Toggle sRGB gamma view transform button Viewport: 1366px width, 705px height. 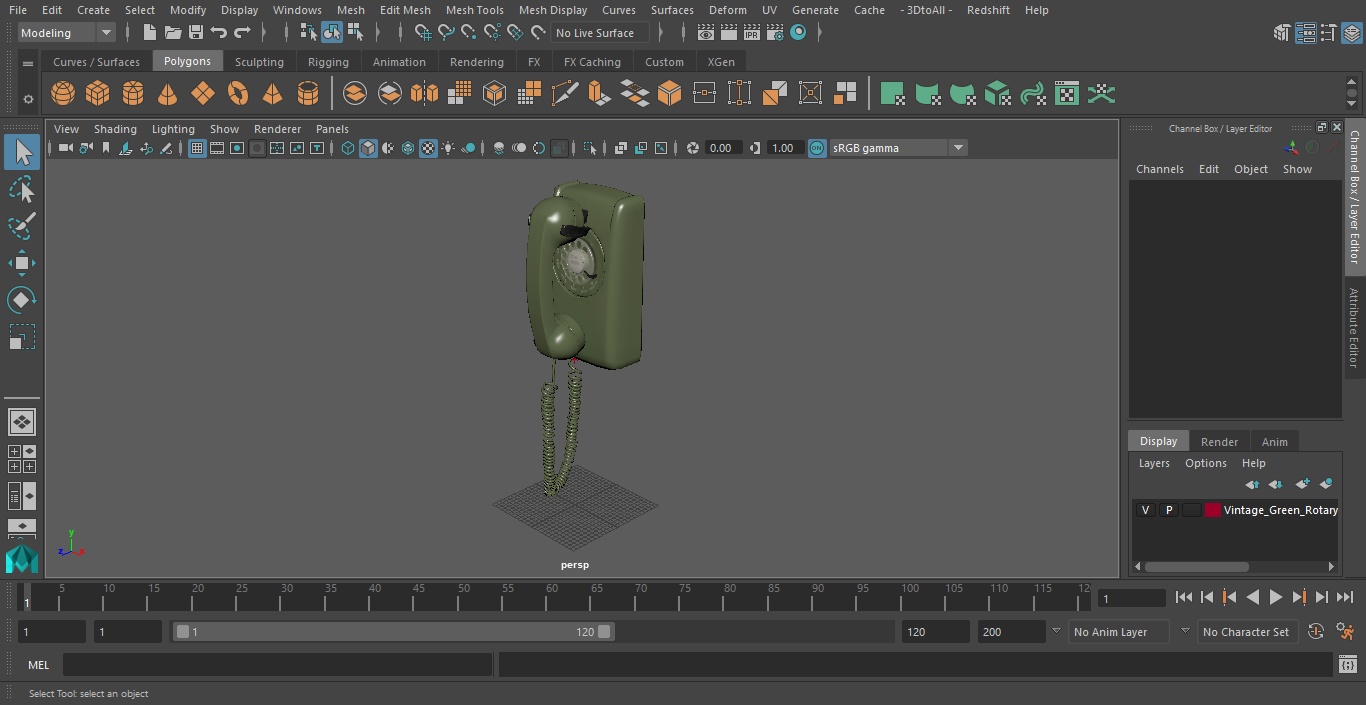click(x=817, y=148)
